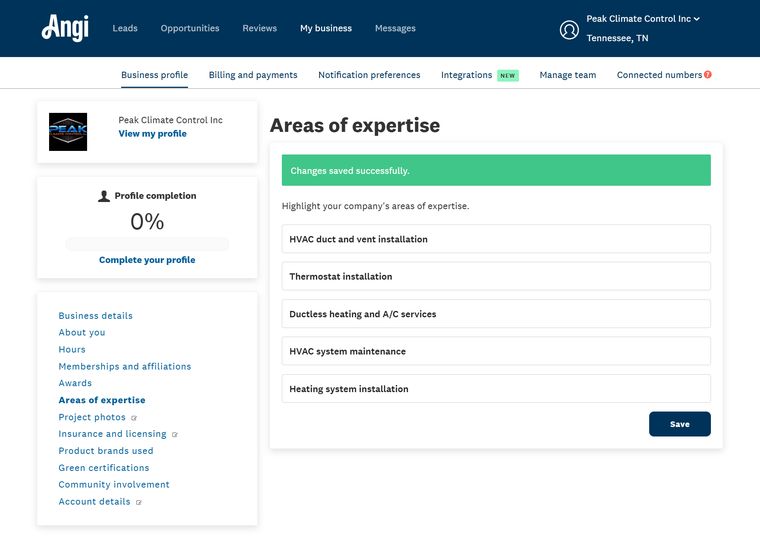Click the external link icon beside Project photos
The width and height of the screenshot is (760, 547).
[134, 418]
